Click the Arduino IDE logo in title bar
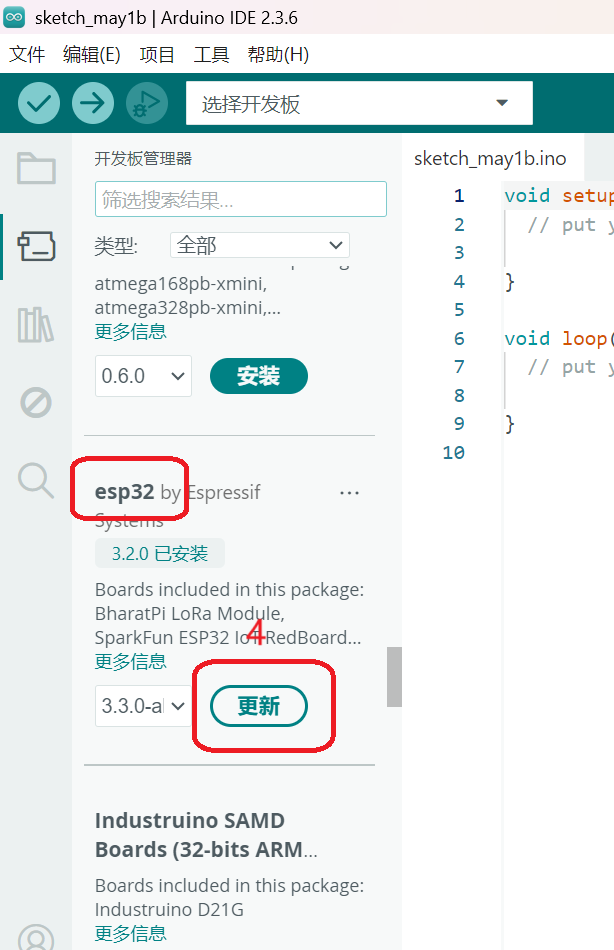Viewport: 614px width, 950px height. [15, 17]
